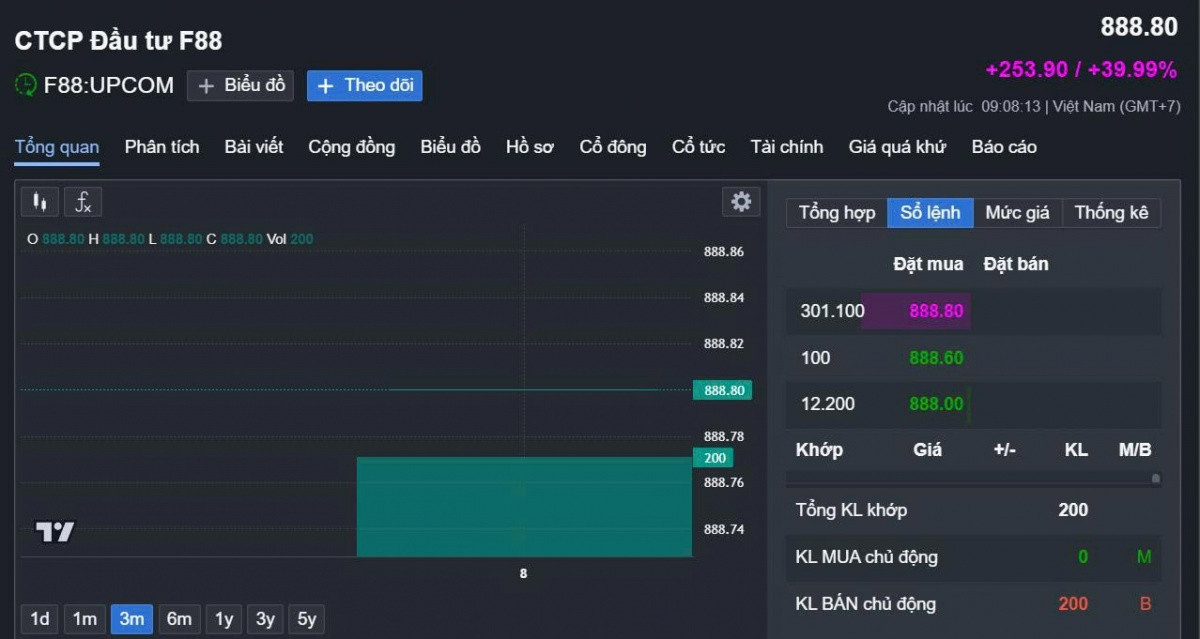Click the CTCP Đầu tư F88 title
This screenshot has height=639, width=1200.
(x=118, y=41)
